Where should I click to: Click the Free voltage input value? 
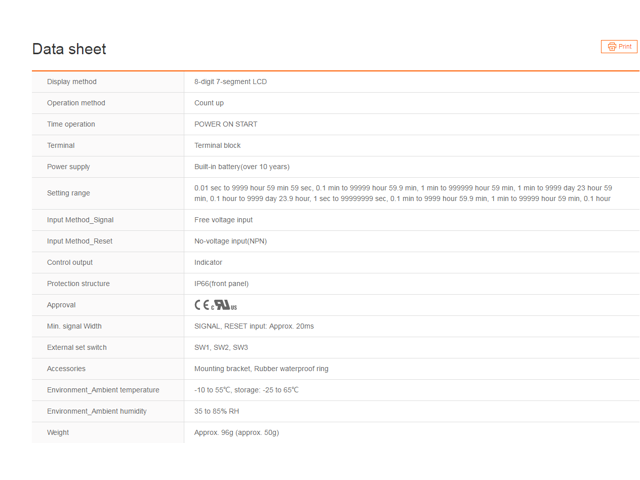tap(223, 220)
